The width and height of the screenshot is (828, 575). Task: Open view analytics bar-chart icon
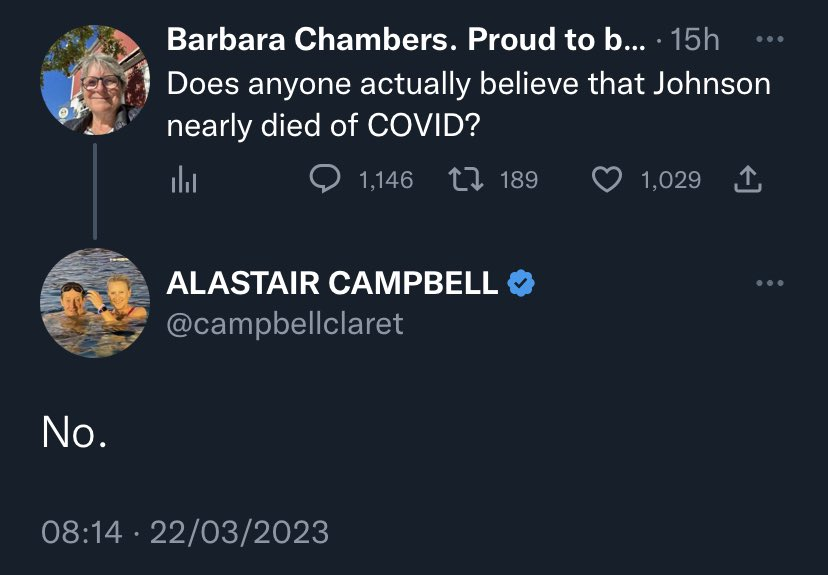pyautogui.click(x=183, y=180)
